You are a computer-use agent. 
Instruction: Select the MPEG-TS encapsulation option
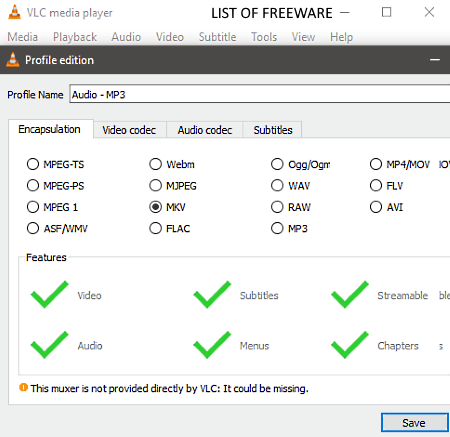coord(33,164)
